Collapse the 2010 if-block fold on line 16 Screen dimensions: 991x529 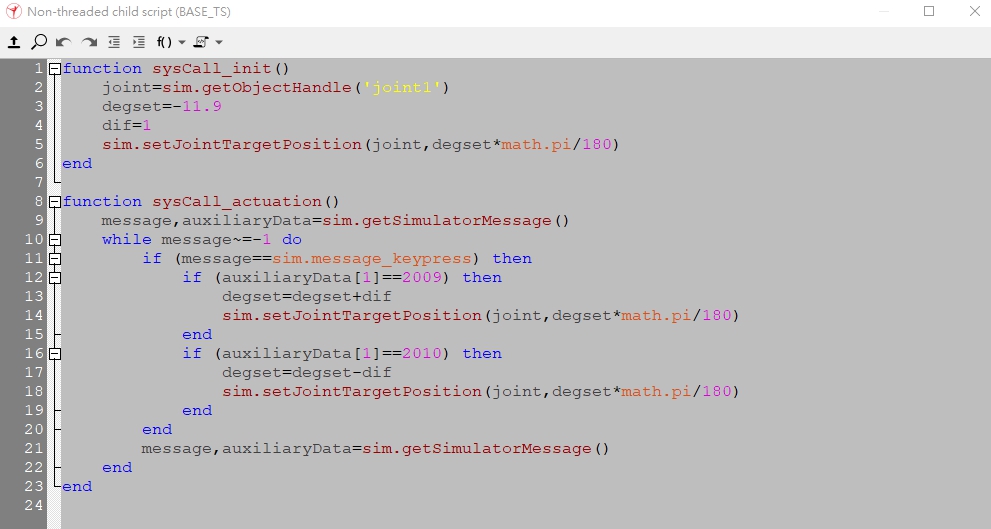pos(55,353)
